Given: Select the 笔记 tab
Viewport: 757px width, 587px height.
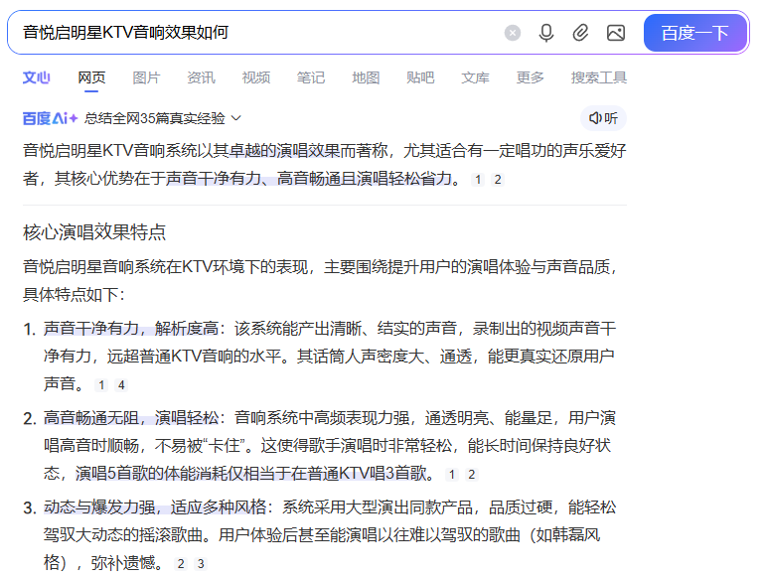Looking at the screenshot, I should coord(311,77).
